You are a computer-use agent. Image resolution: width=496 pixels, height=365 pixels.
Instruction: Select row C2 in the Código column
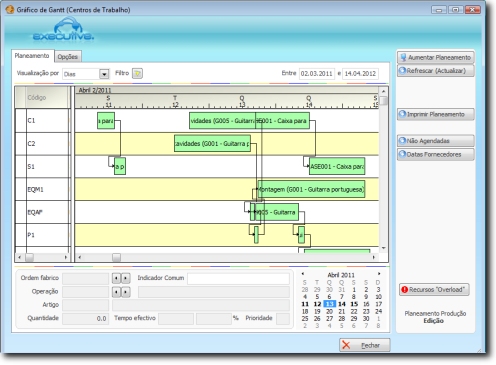43,143
